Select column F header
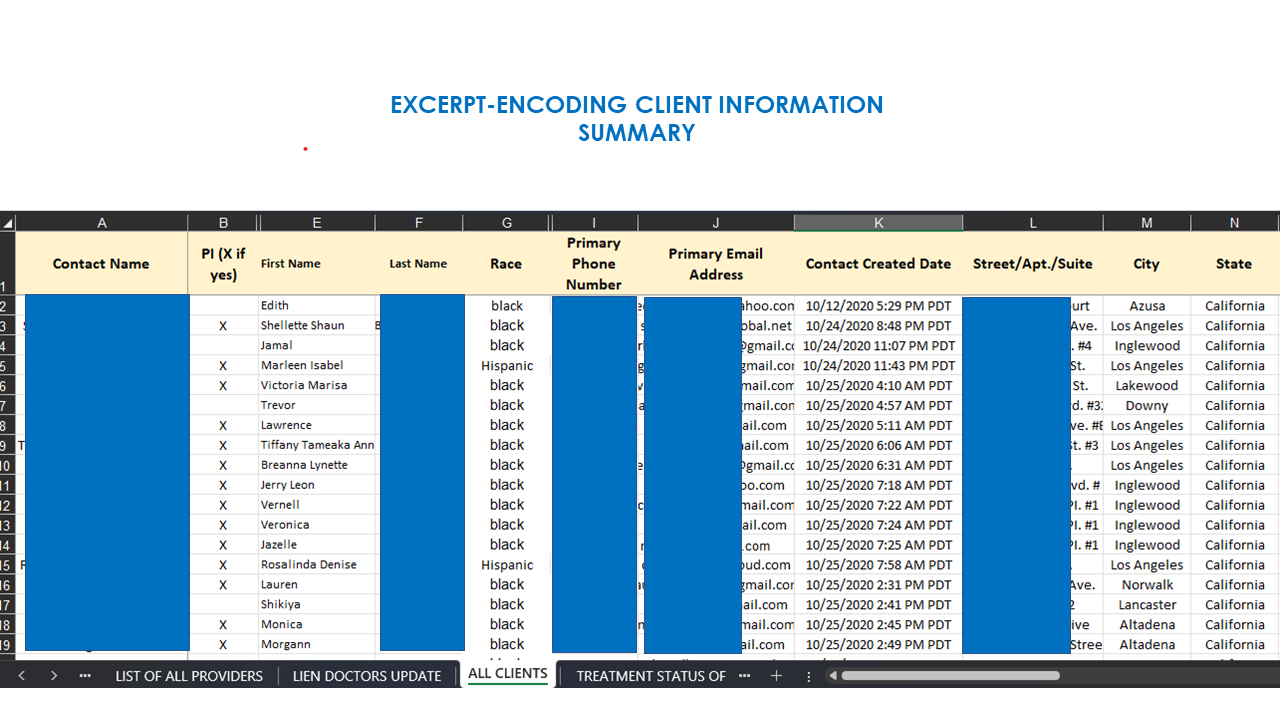Screen dimensions: 1280x720 click(x=419, y=223)
